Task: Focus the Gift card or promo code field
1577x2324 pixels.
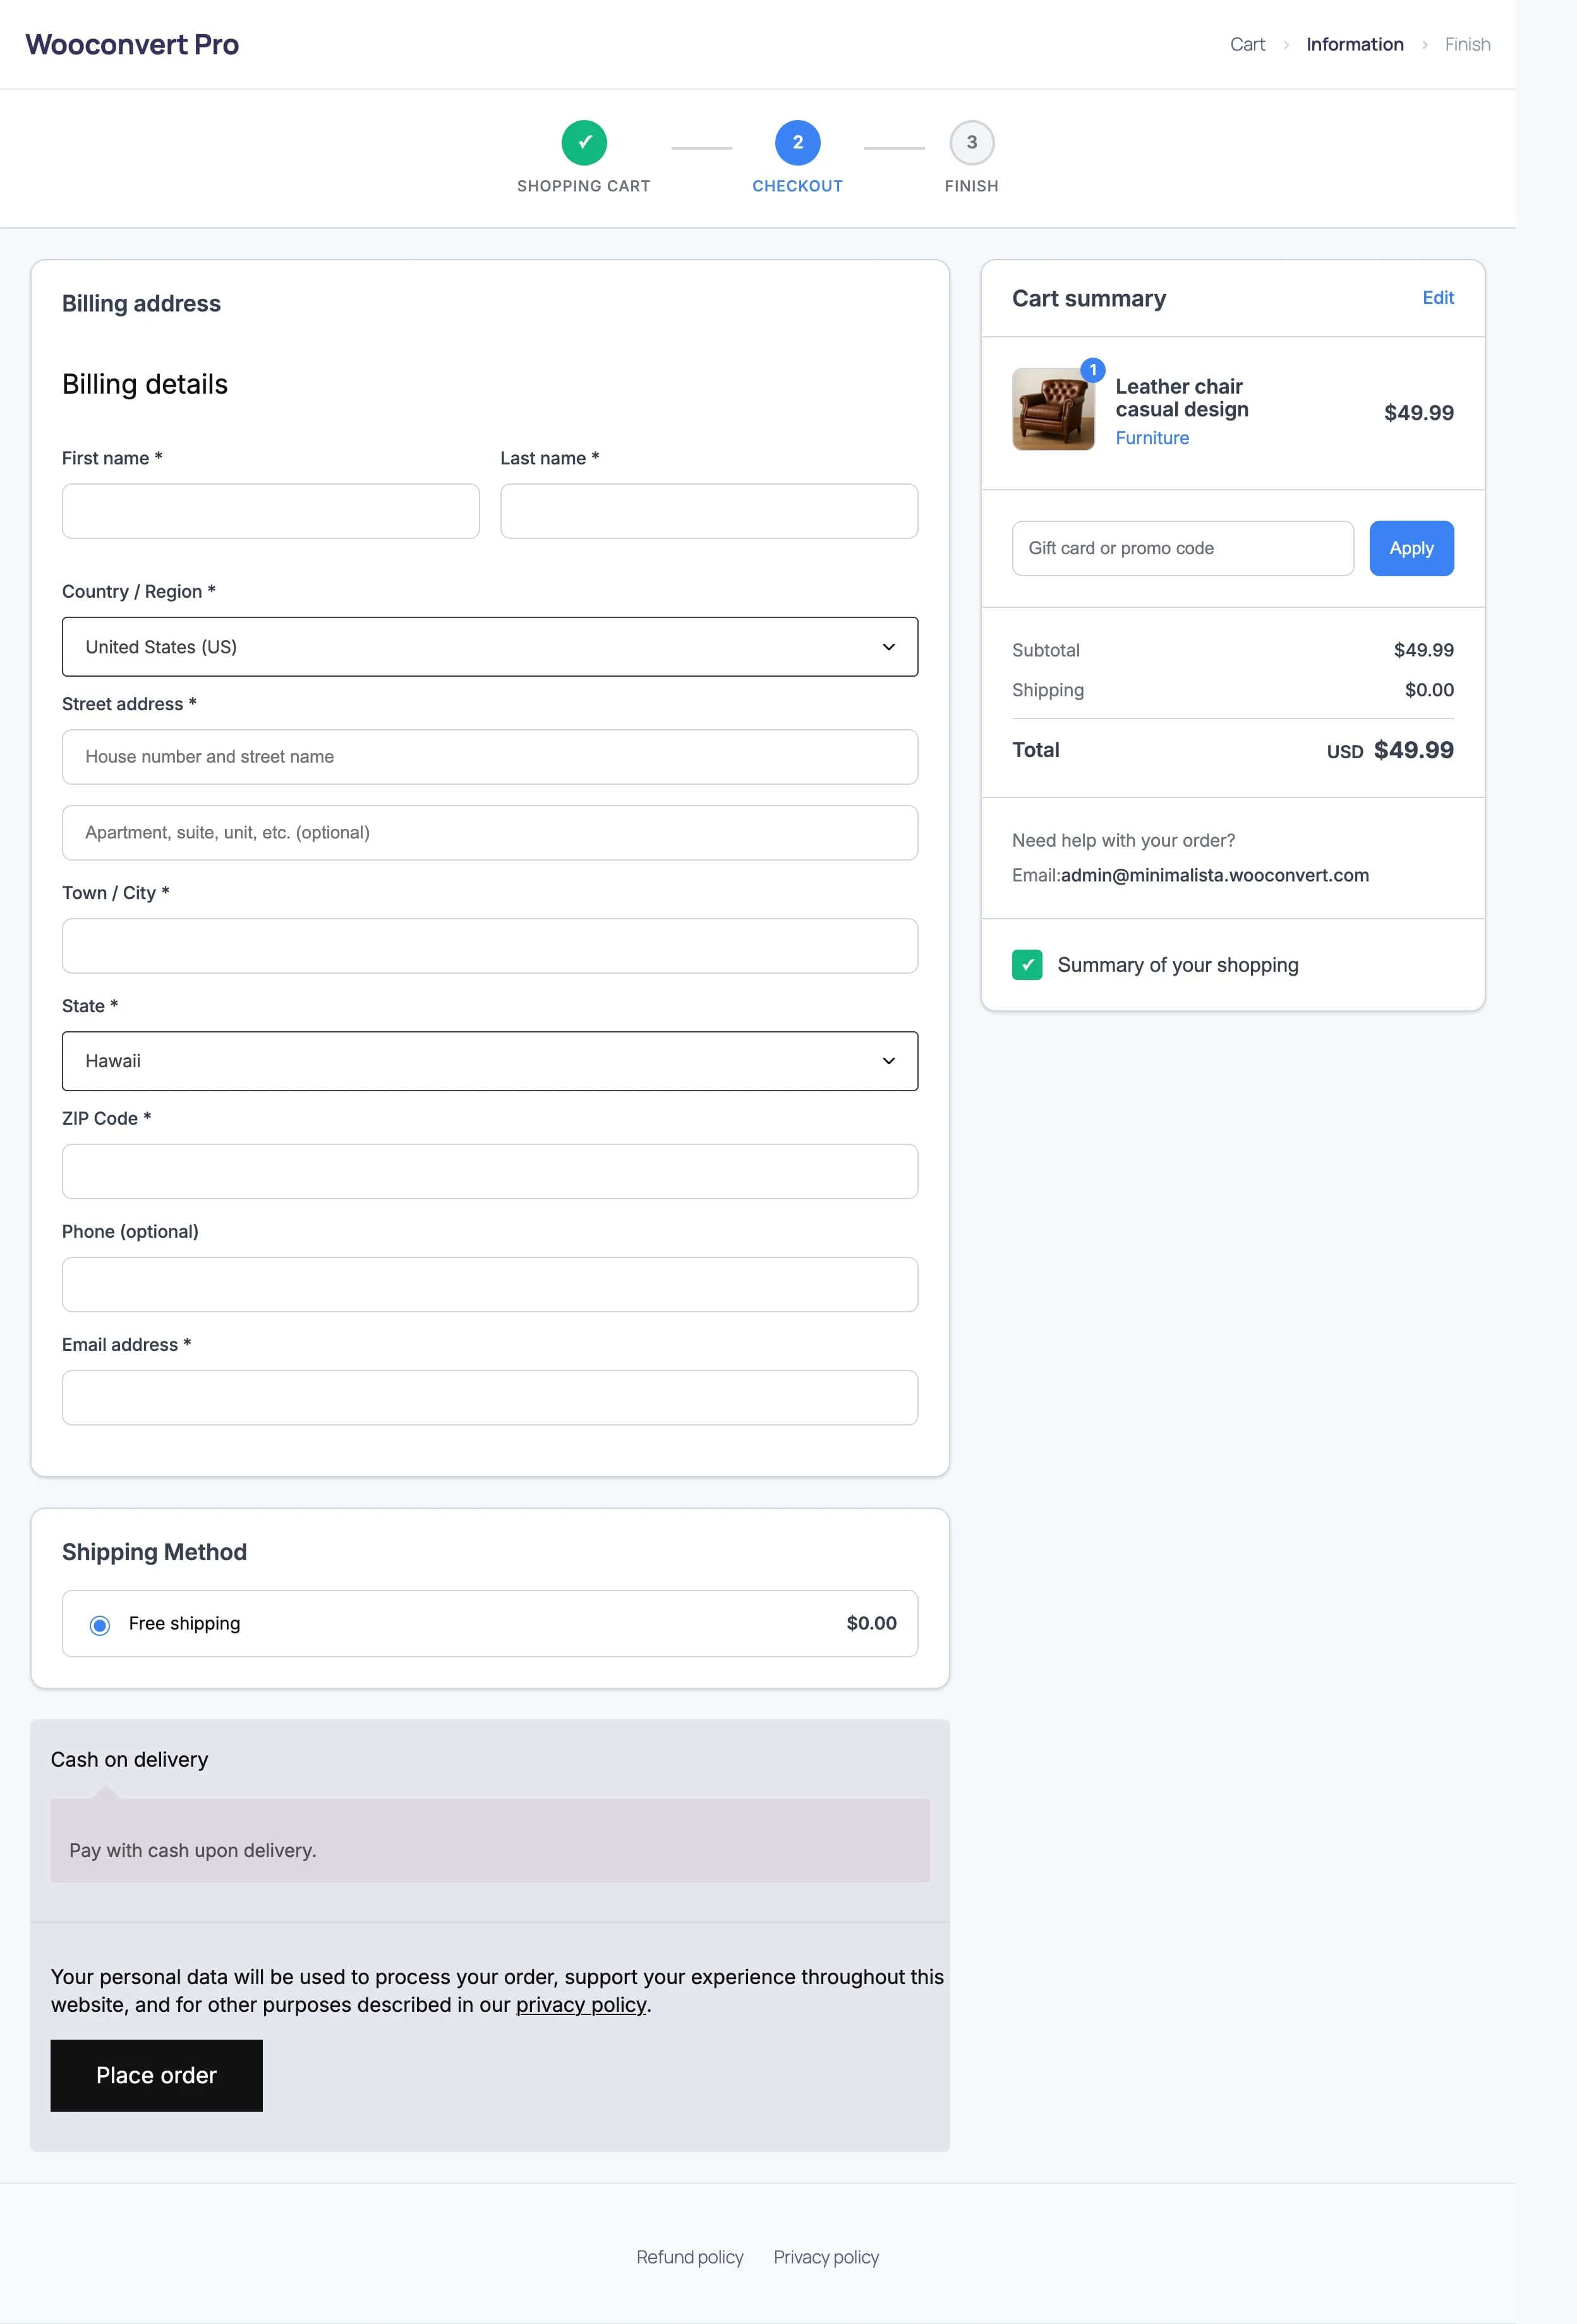Action: point(1183,548)
